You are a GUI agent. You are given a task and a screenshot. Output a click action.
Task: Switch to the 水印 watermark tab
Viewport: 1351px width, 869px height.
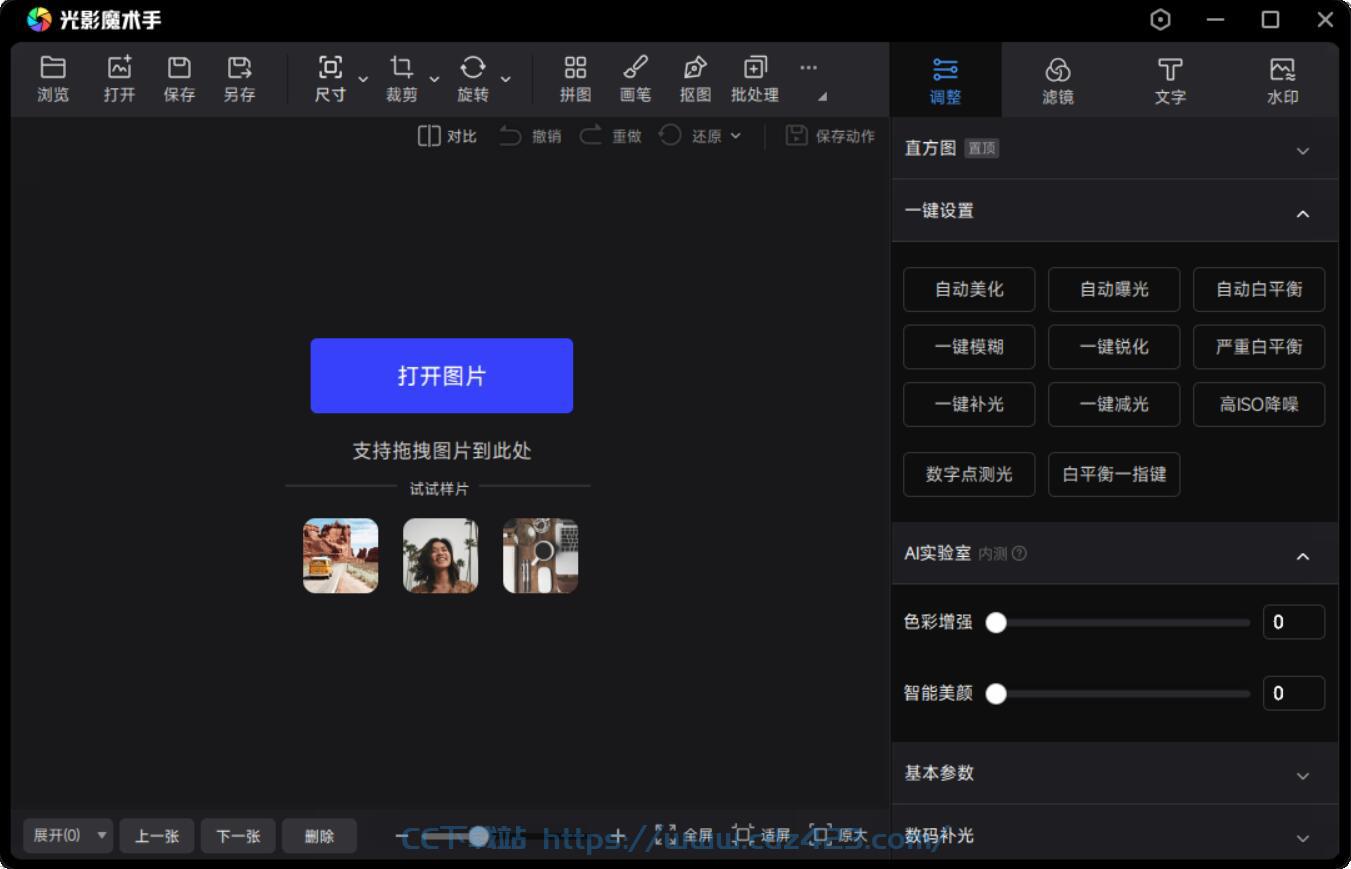coord(1282,80)
